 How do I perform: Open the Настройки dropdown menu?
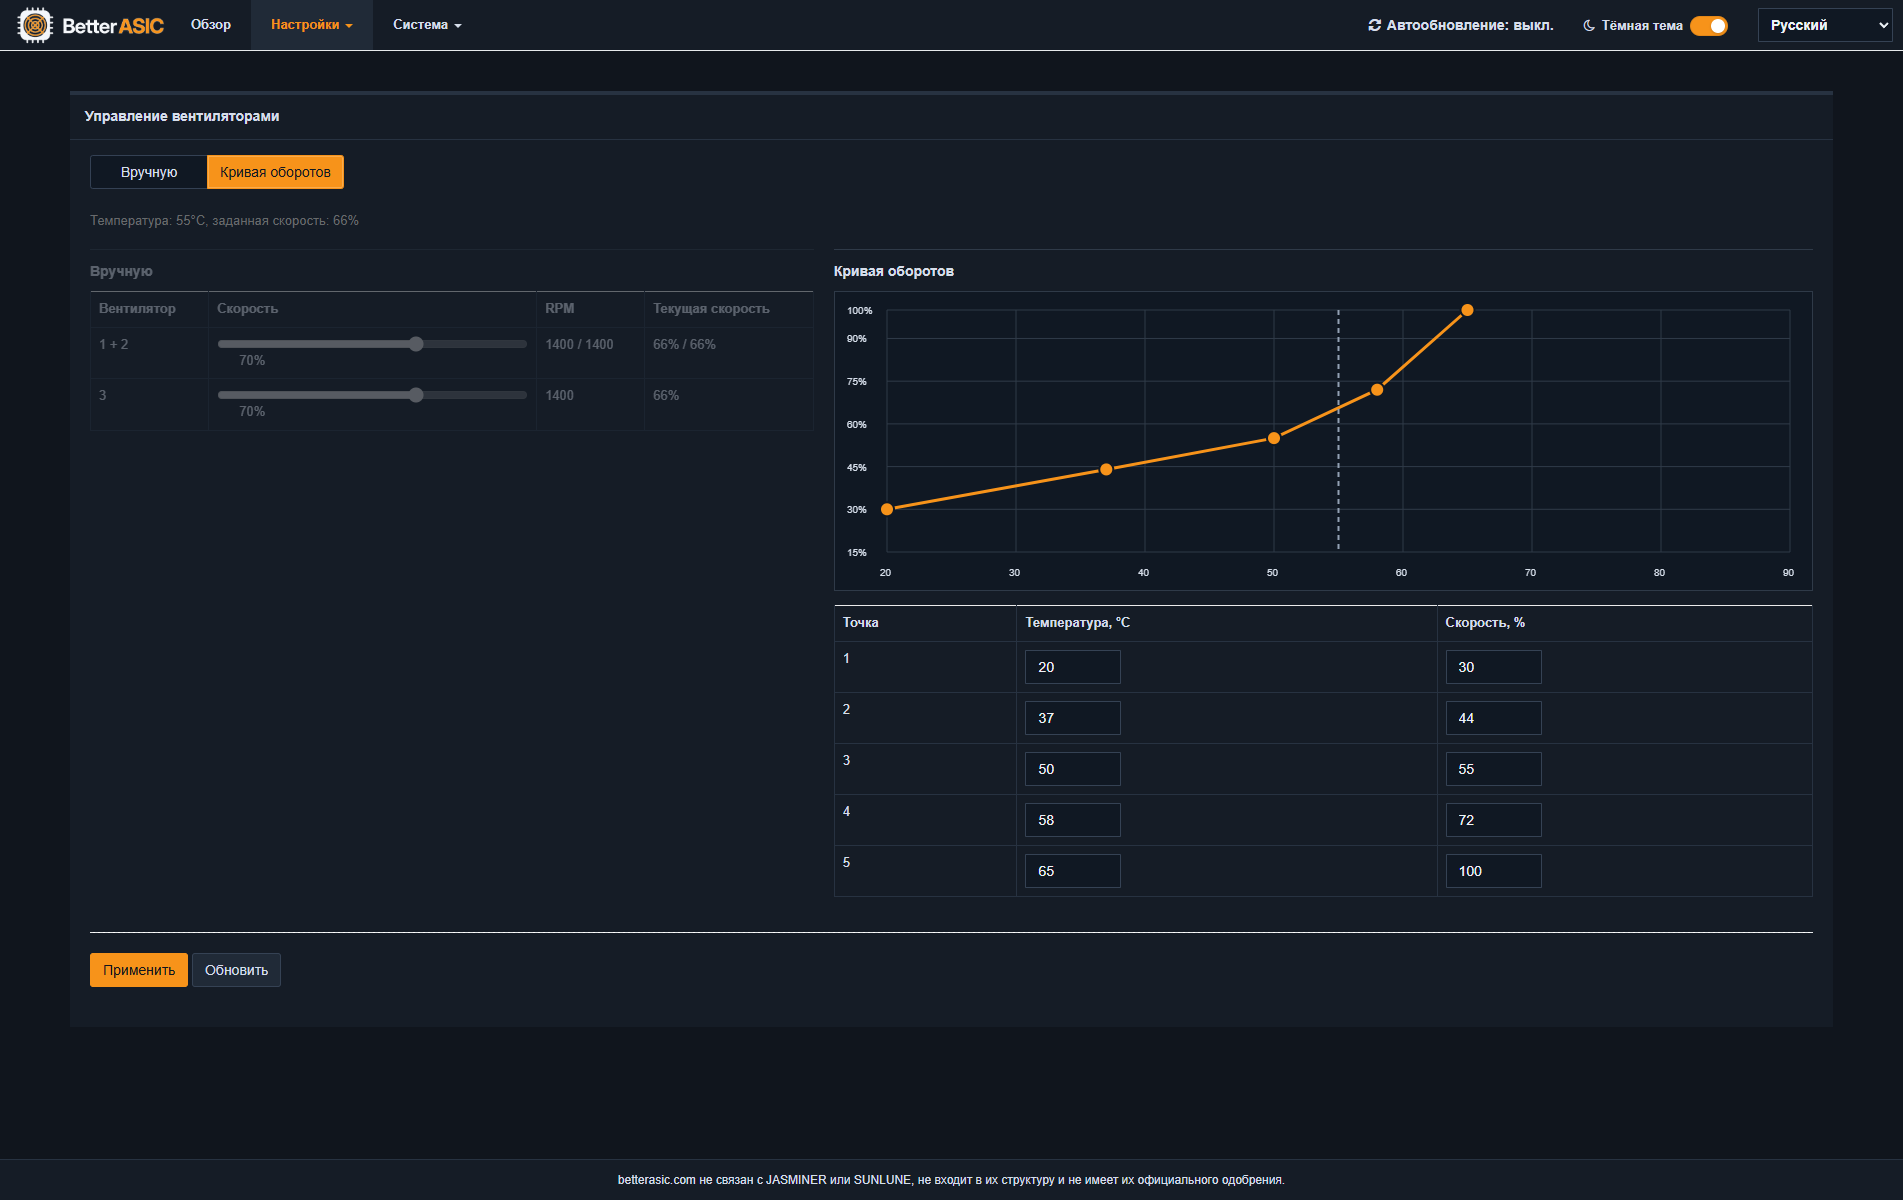[311, 25]
